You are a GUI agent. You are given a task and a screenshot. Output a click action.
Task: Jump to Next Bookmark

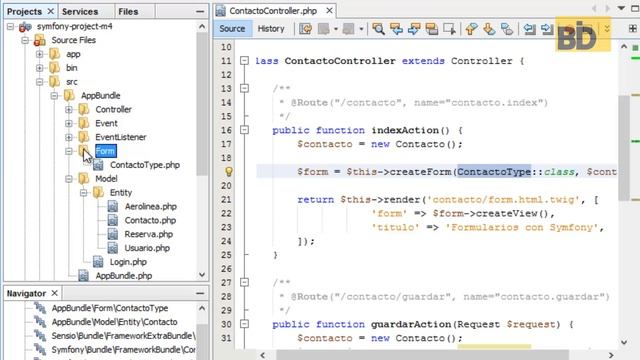pos(489,29)
